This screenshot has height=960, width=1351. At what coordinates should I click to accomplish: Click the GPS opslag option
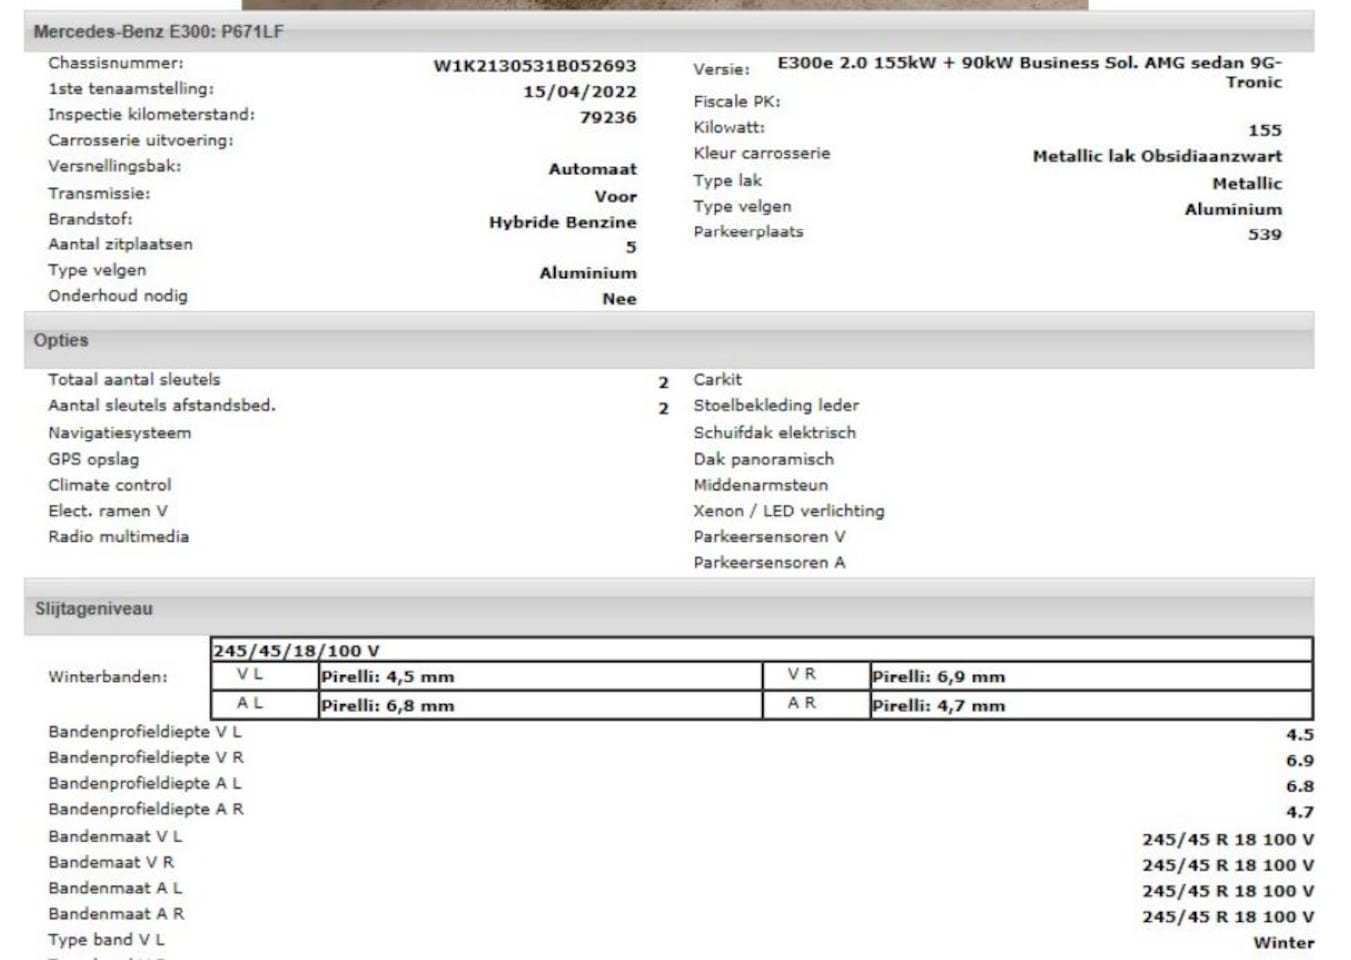(x=93, y=459)
